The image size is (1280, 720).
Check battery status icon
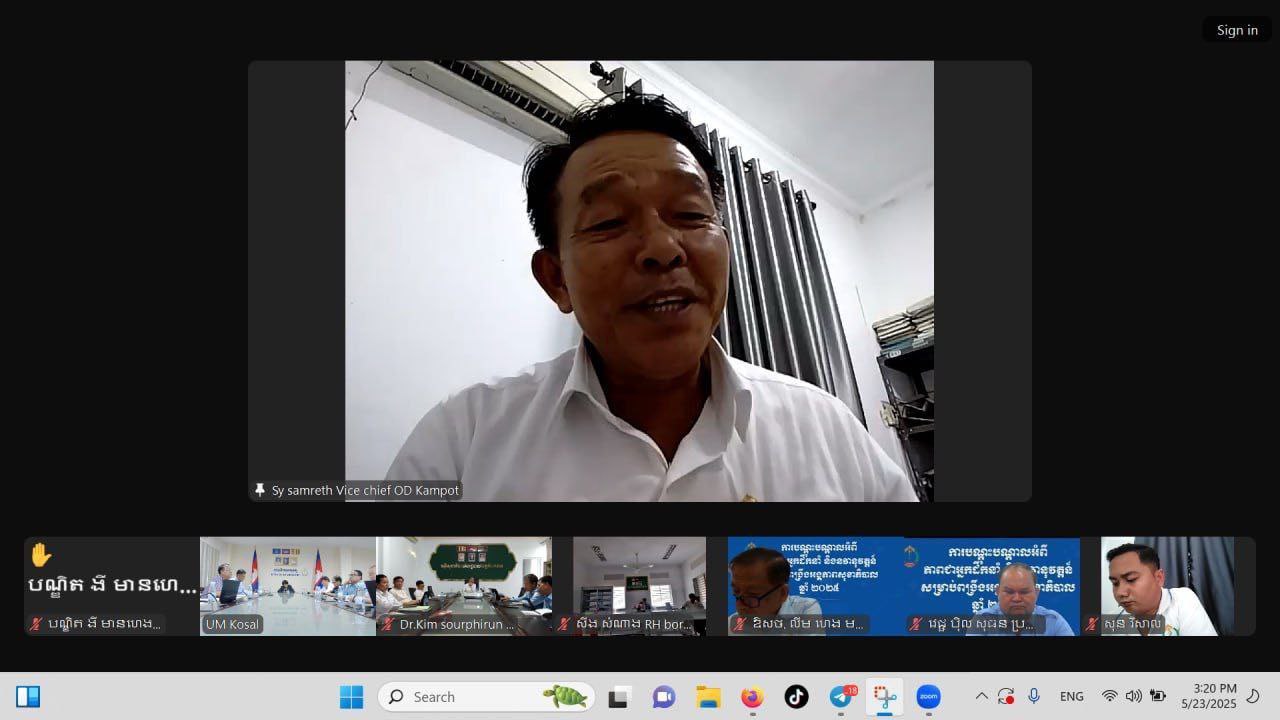point(1158,696)
